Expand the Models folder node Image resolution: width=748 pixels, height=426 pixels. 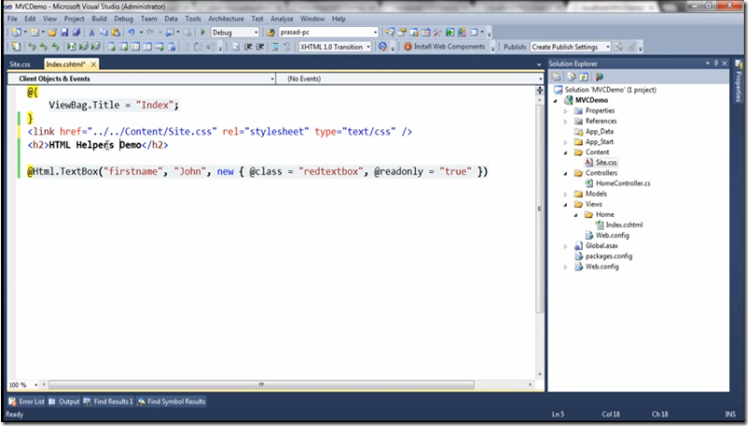566,194
